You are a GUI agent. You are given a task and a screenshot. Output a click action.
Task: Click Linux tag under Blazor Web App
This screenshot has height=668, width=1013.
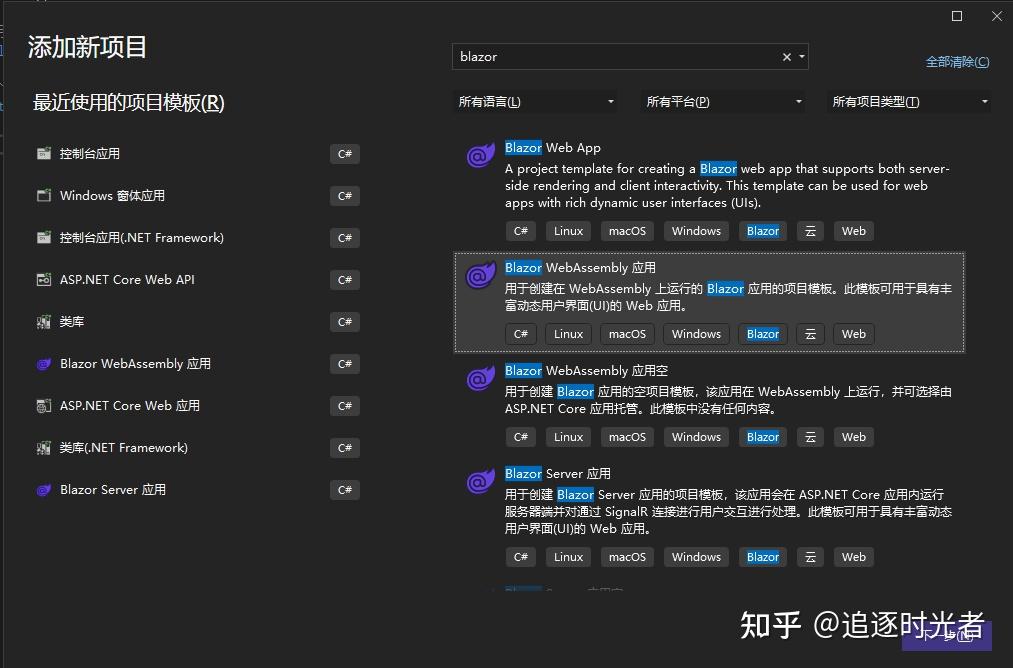(569, 231)
